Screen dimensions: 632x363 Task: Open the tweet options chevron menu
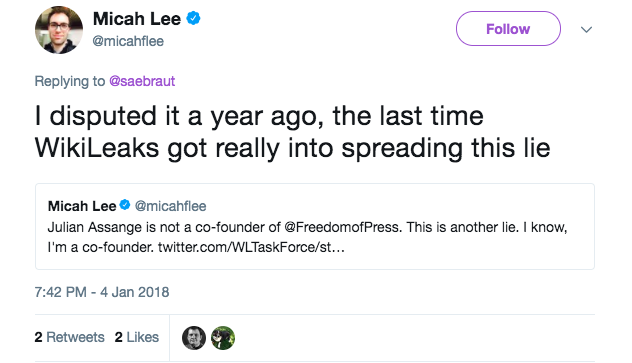coord(586,29)
